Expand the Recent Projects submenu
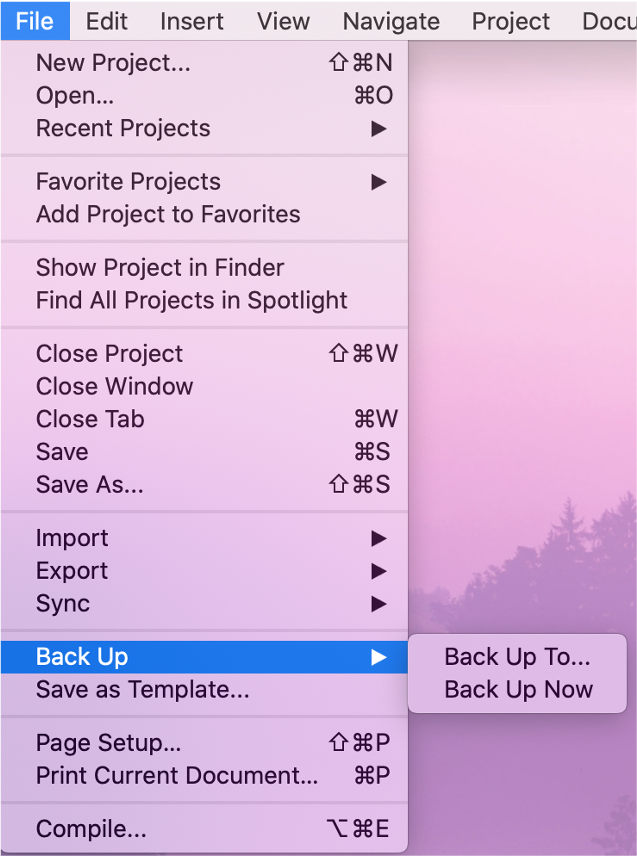The width and height of the screenshot is (637, 856). point(204,128)
